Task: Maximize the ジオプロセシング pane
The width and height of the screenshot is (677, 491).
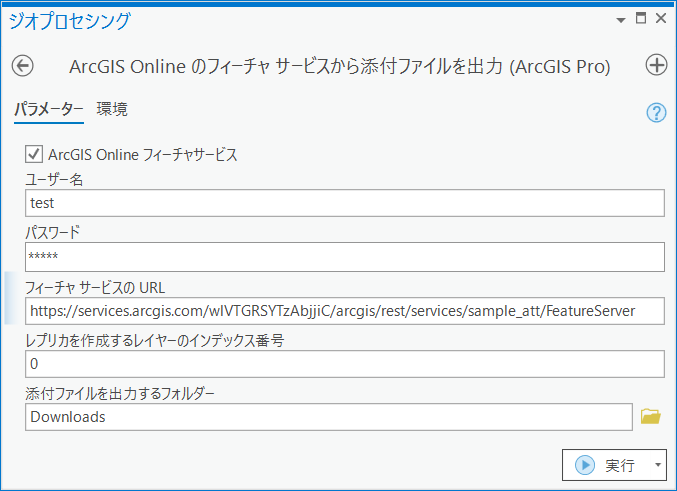Action: tap(641, 18)
